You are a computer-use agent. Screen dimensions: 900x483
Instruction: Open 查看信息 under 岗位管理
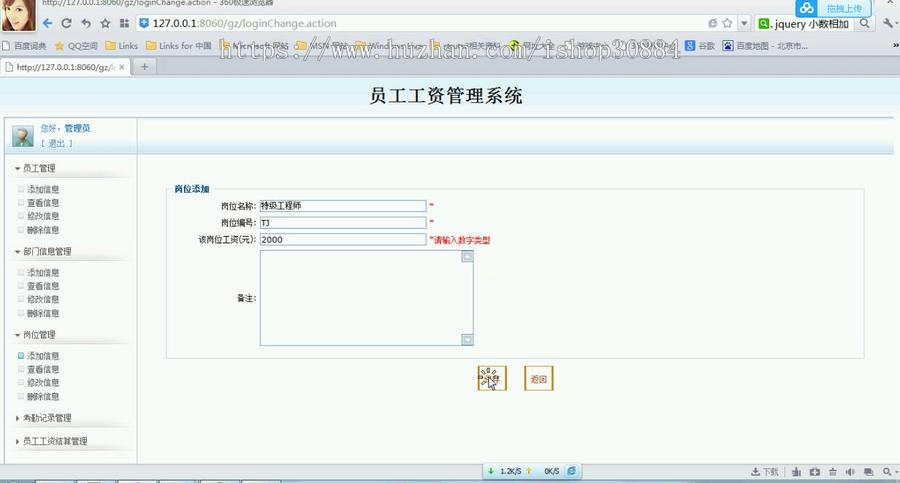tap(43, 369)
